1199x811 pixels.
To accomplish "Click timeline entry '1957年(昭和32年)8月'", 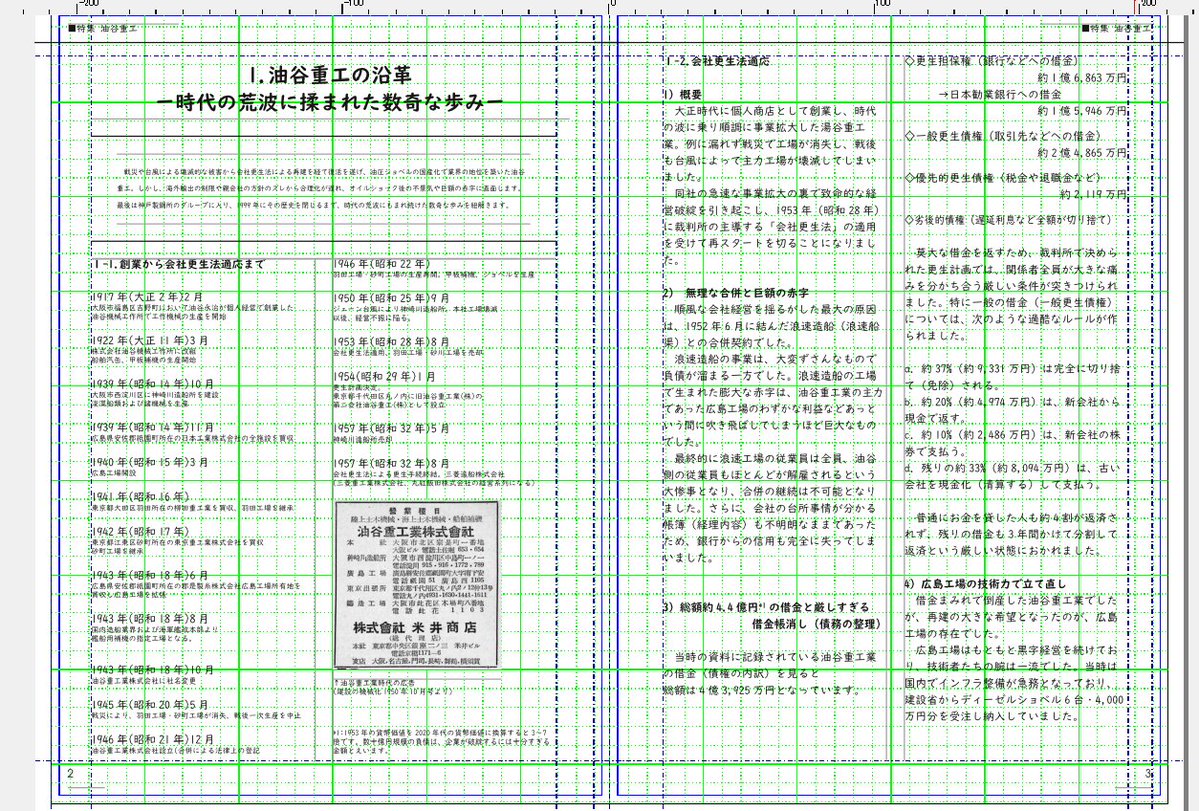I will click(x=392, y=464).
